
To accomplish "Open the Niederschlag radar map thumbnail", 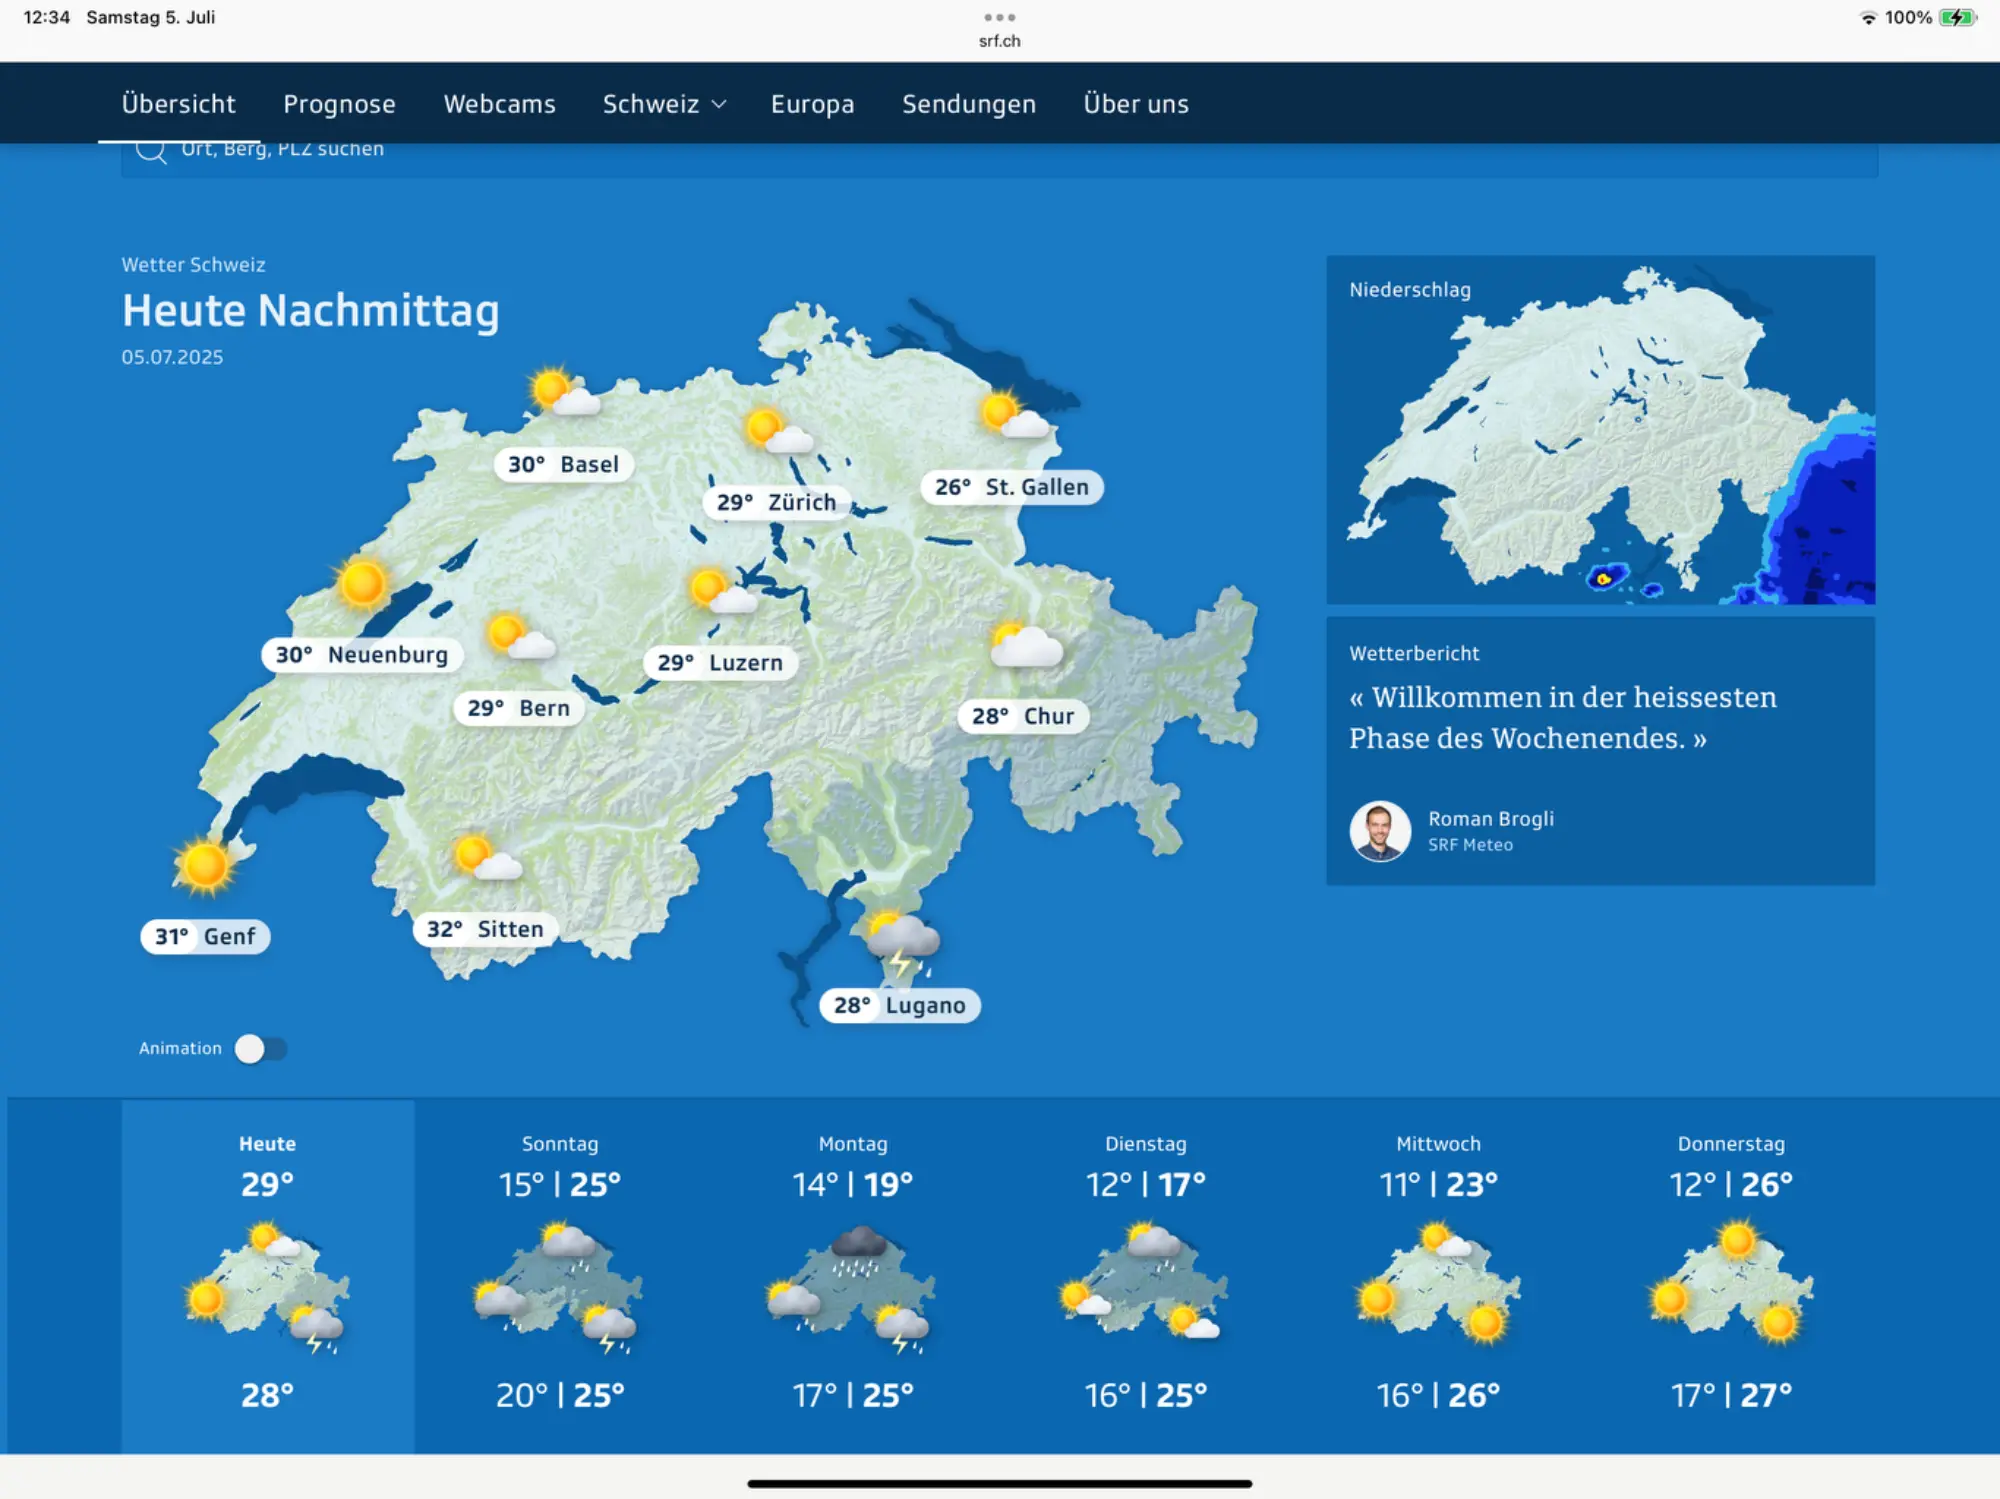I will (x=1600, y=430).
